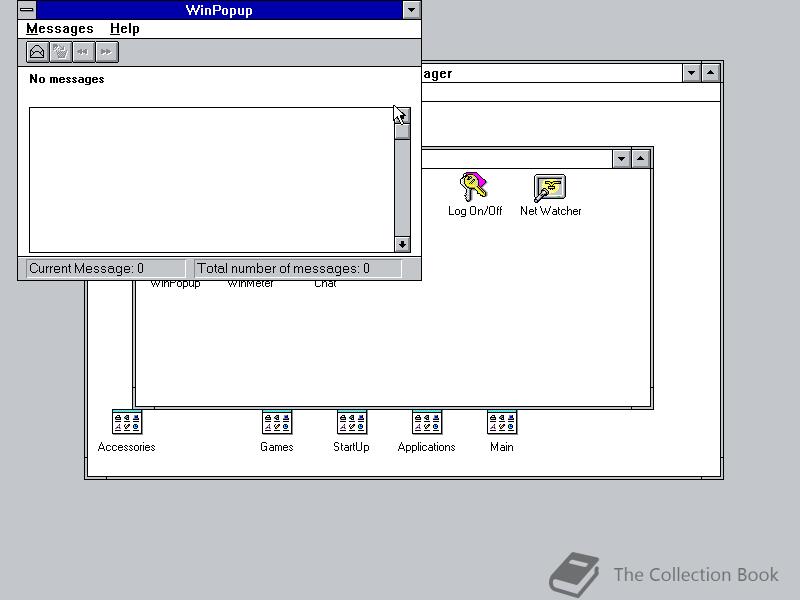Select the Games program group icon
800x600 pixels.
(x=277, y=431)
